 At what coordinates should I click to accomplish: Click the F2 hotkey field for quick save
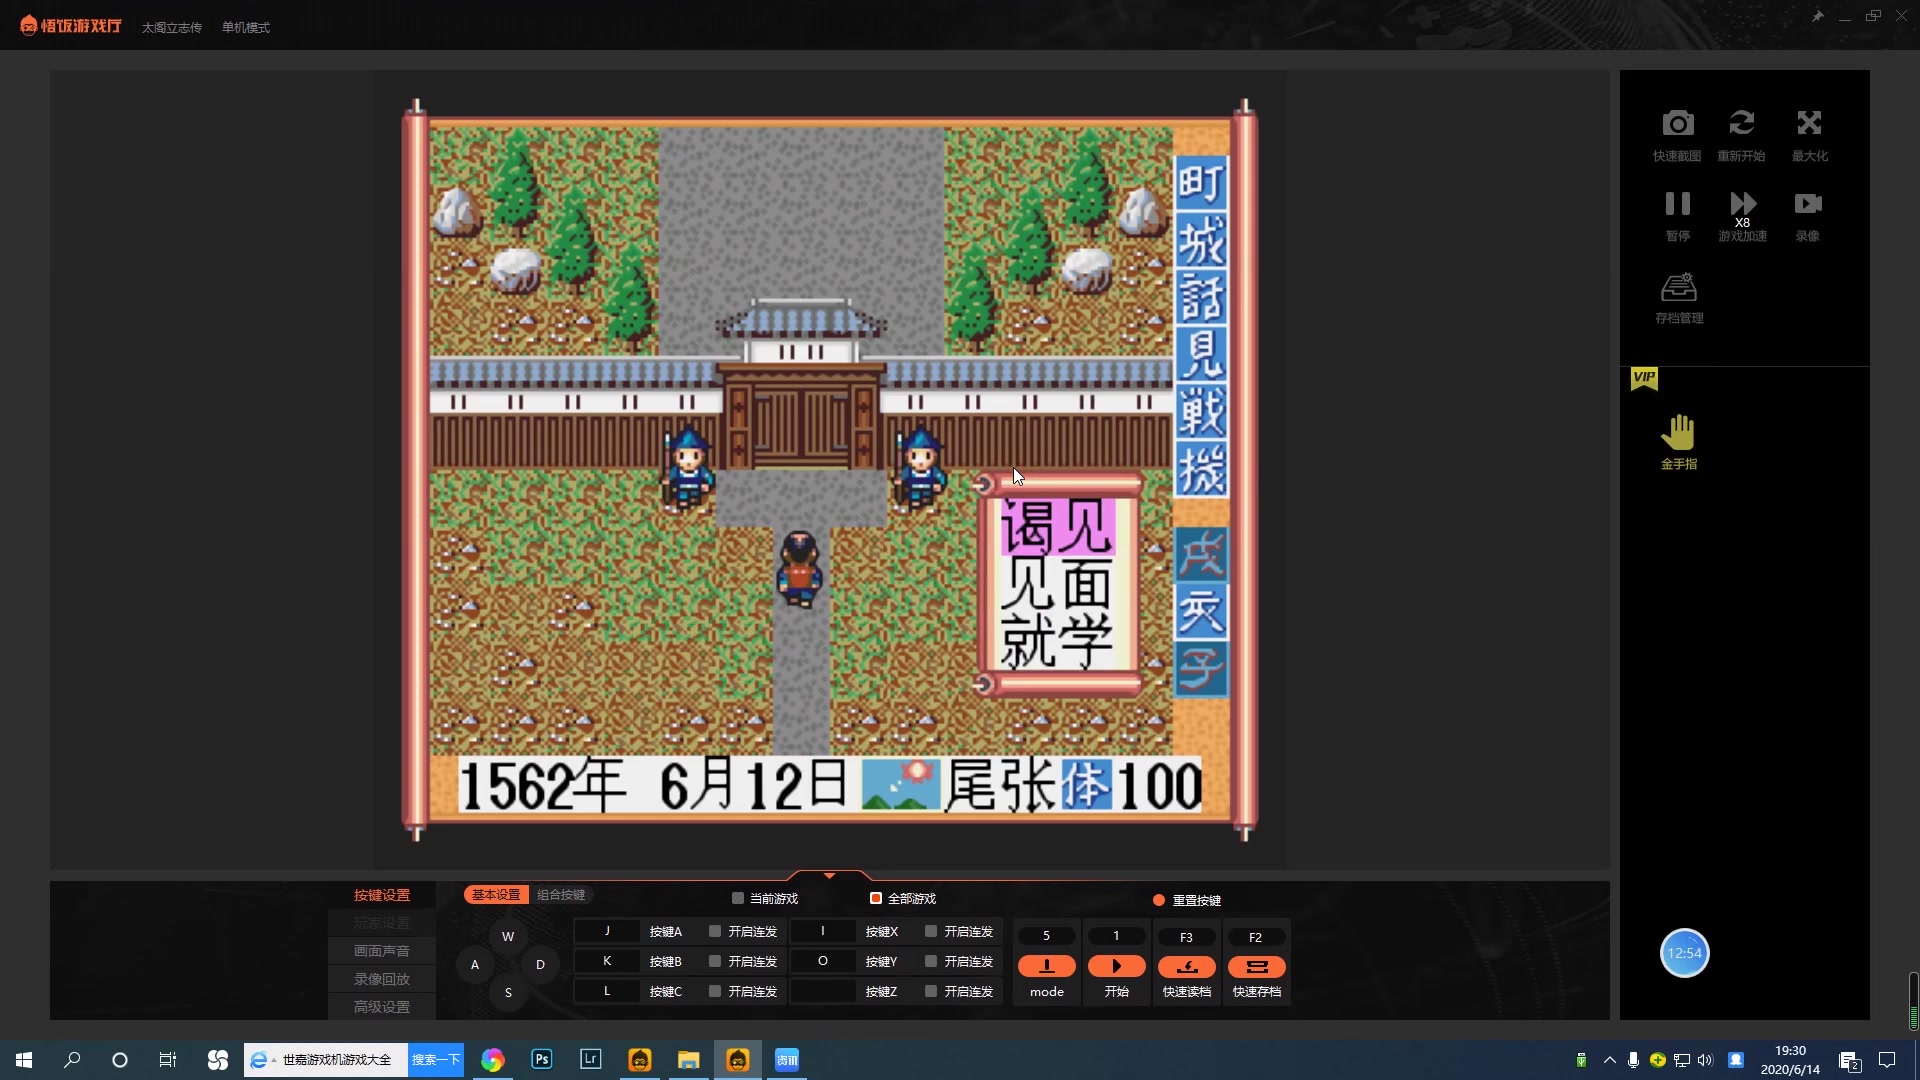[1256, 937]
